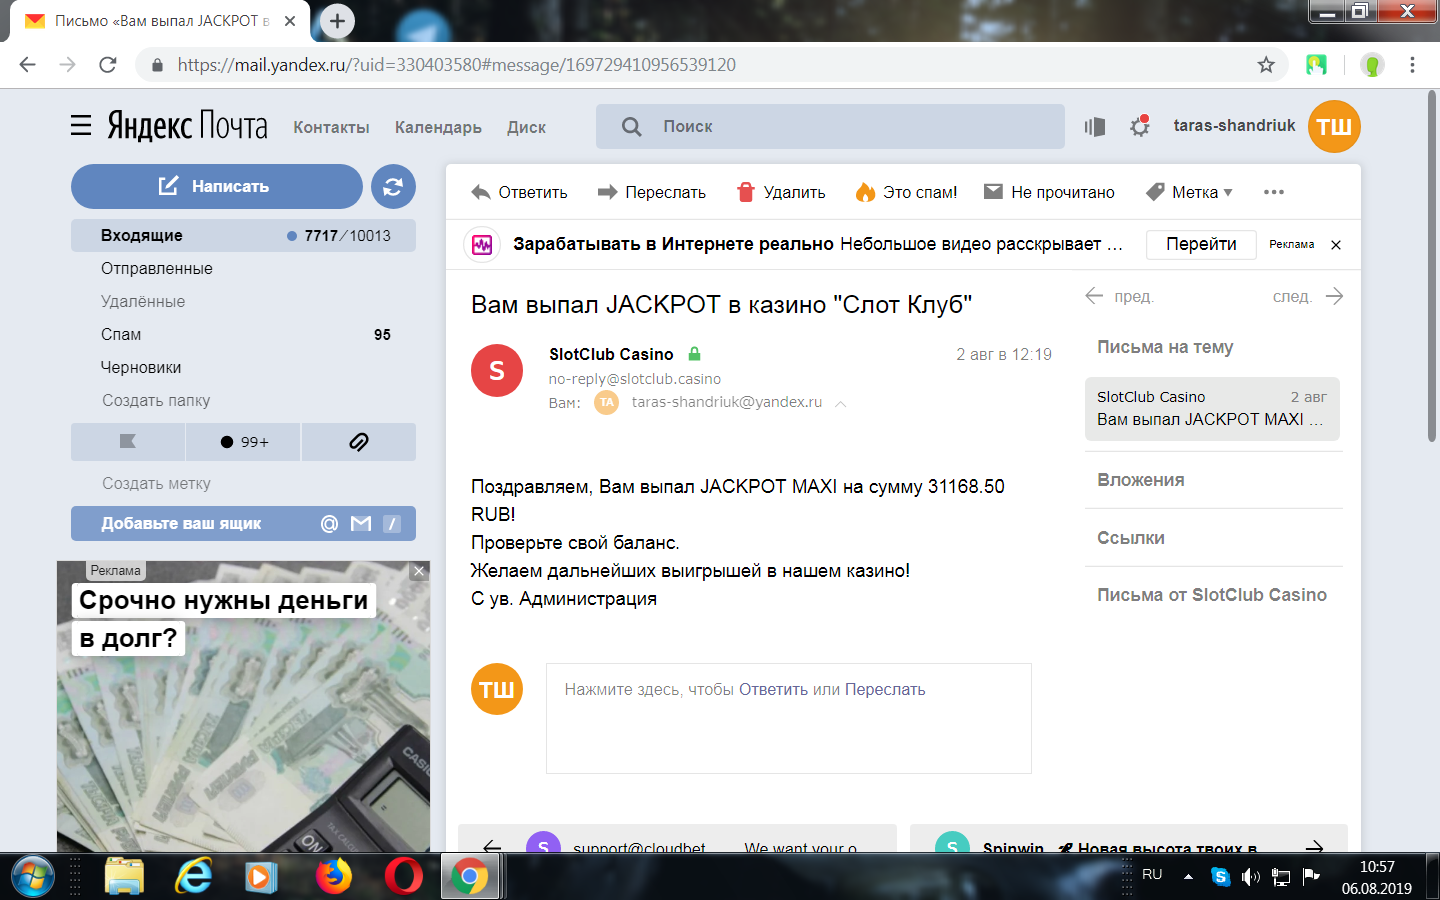Expand Письма от SlotClub Casino section

pyautogui.click(x=1212, y=595)
